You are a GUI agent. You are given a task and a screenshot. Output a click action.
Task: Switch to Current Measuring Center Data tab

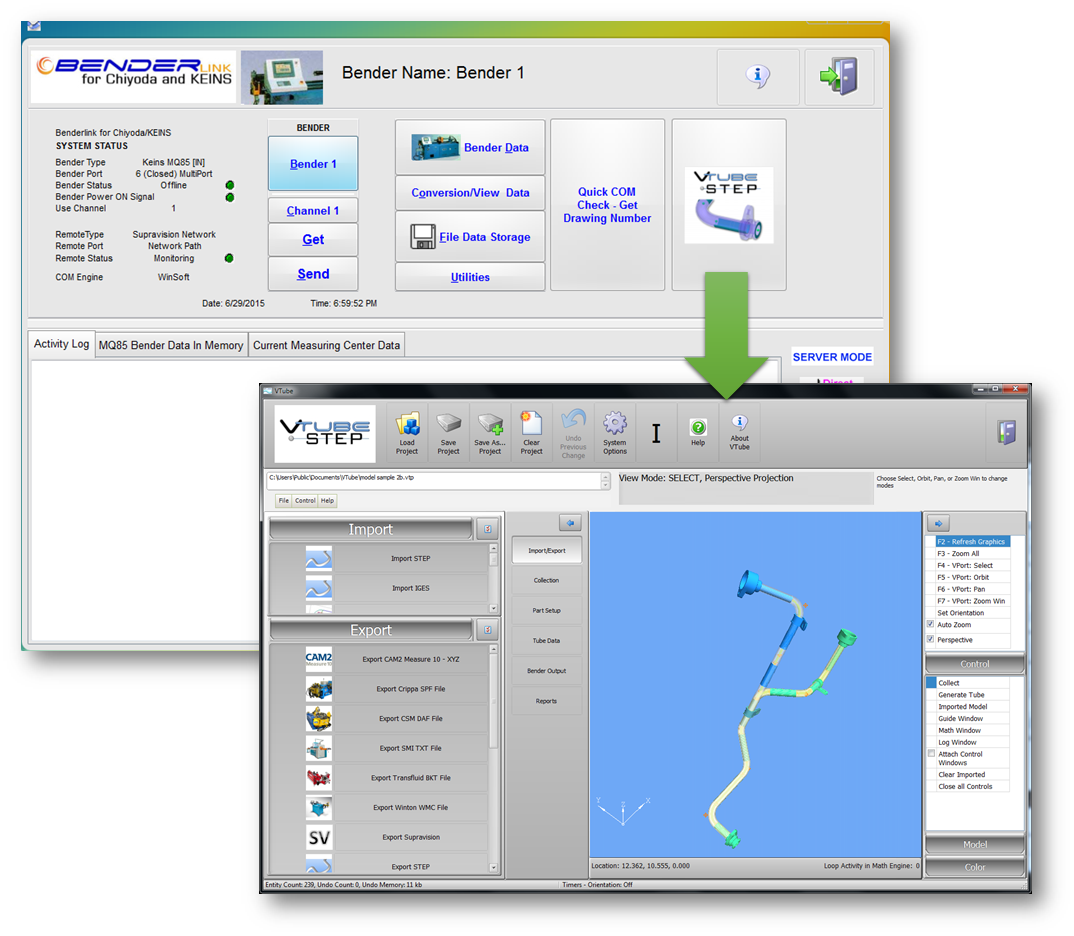[x=326, y=345]
